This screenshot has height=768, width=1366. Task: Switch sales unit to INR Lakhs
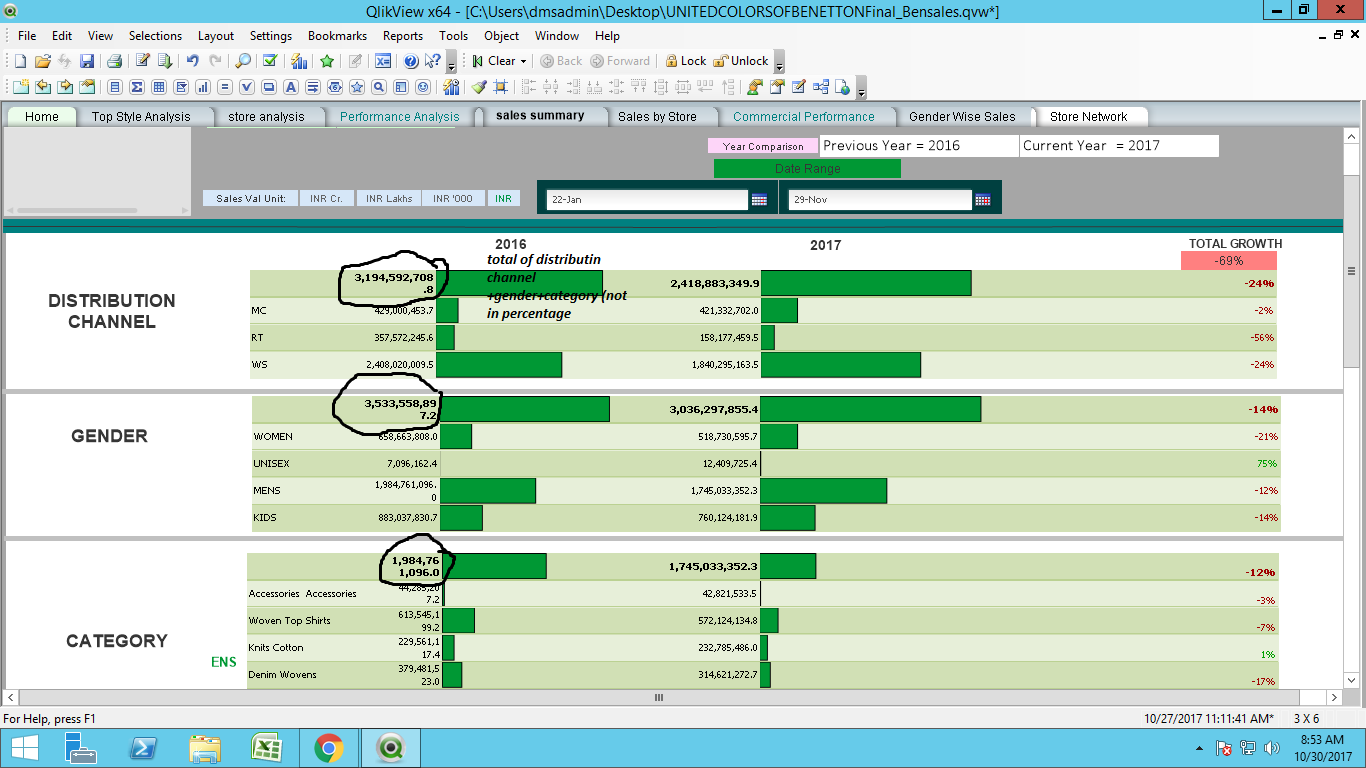click(x=389, y=198)
